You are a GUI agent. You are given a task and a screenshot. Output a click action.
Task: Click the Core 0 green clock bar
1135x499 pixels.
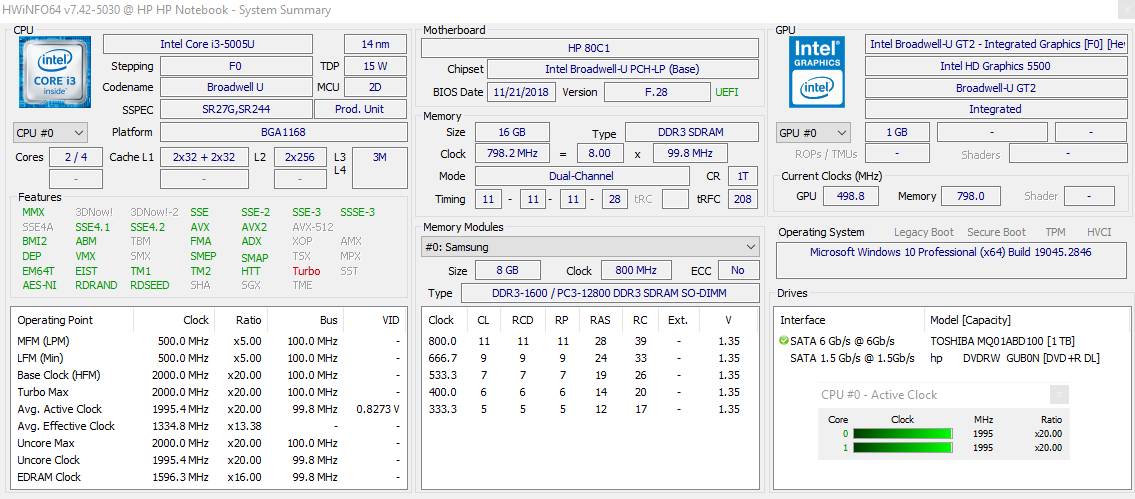903,434
